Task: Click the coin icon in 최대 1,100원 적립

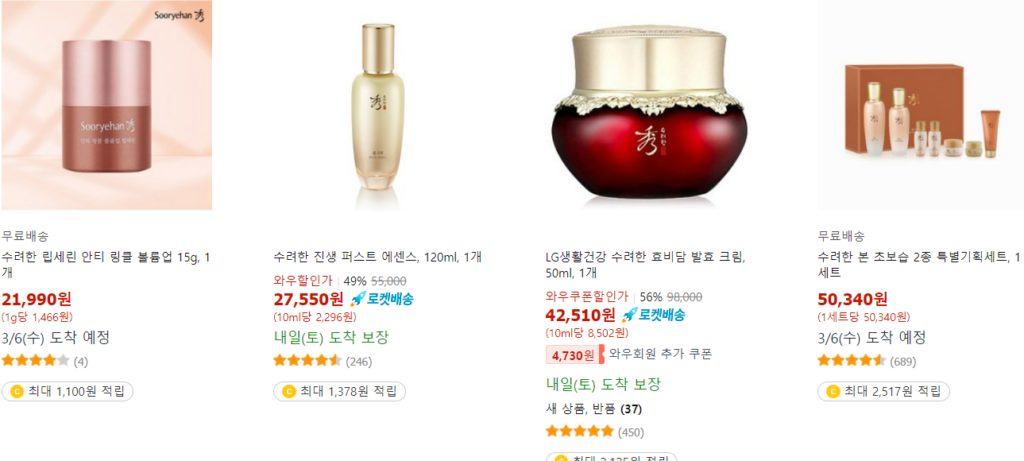Action: tap(18, 392)
